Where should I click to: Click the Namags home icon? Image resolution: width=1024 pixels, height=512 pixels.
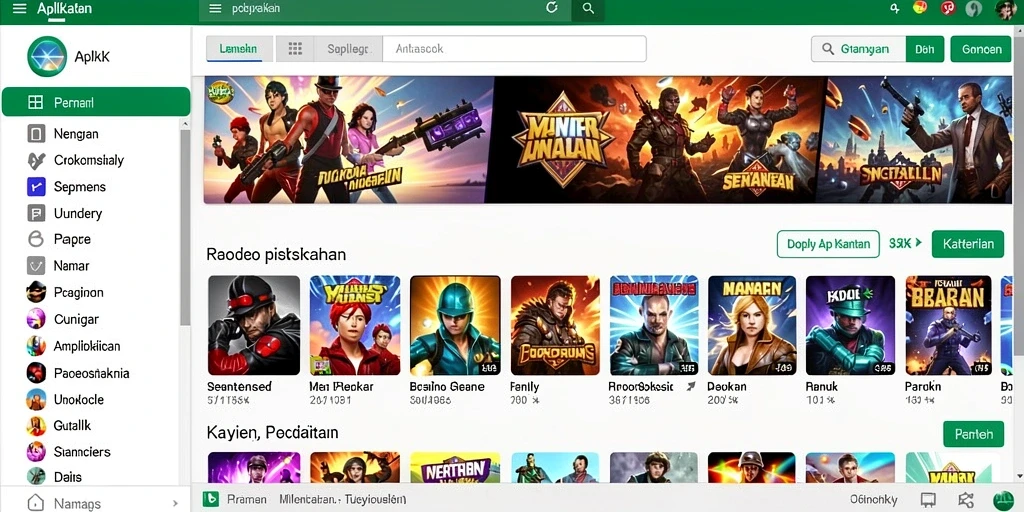tap(36, 504)
